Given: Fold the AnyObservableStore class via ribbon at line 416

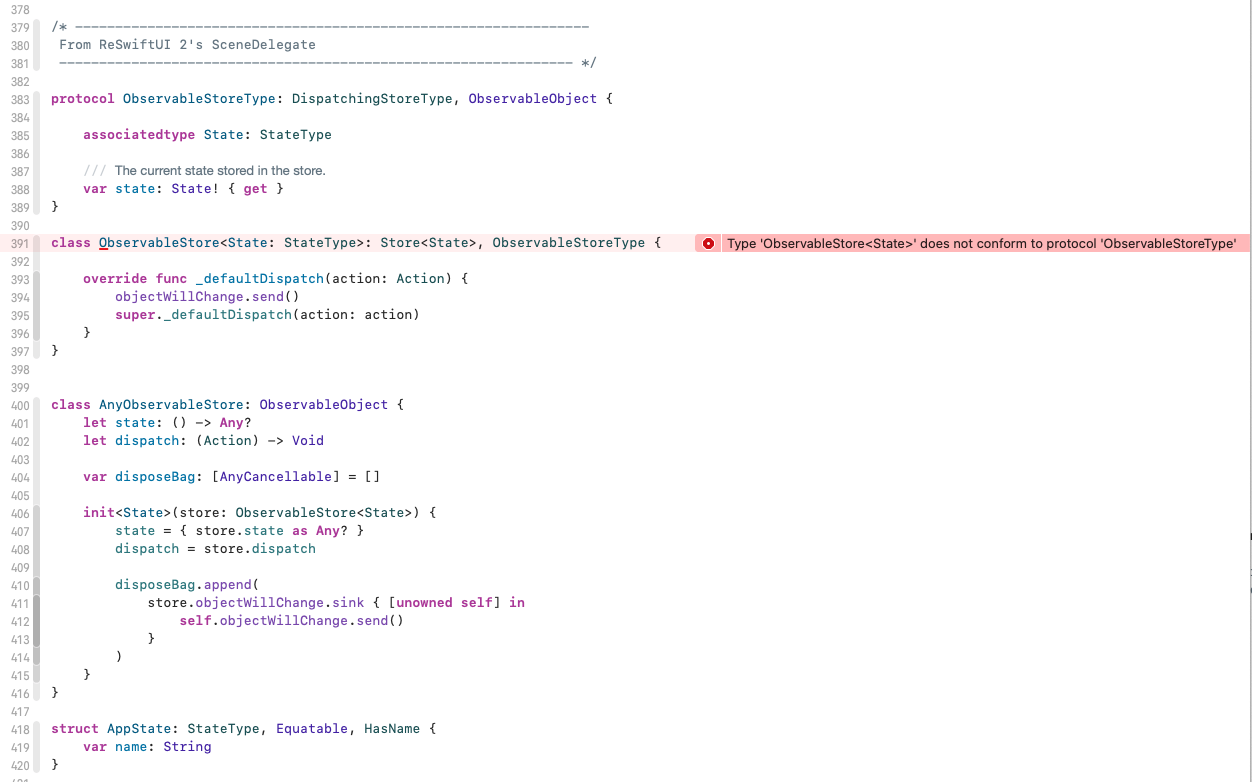Looking at the screenshot, I should (37, 693).
